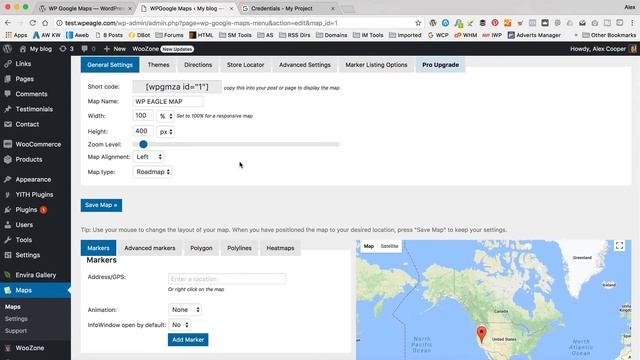Image resolution: width=640 pixels, height=360 pixels.
Task: Open the Map type Roadmap dropdown
Action: pos(153,172)
